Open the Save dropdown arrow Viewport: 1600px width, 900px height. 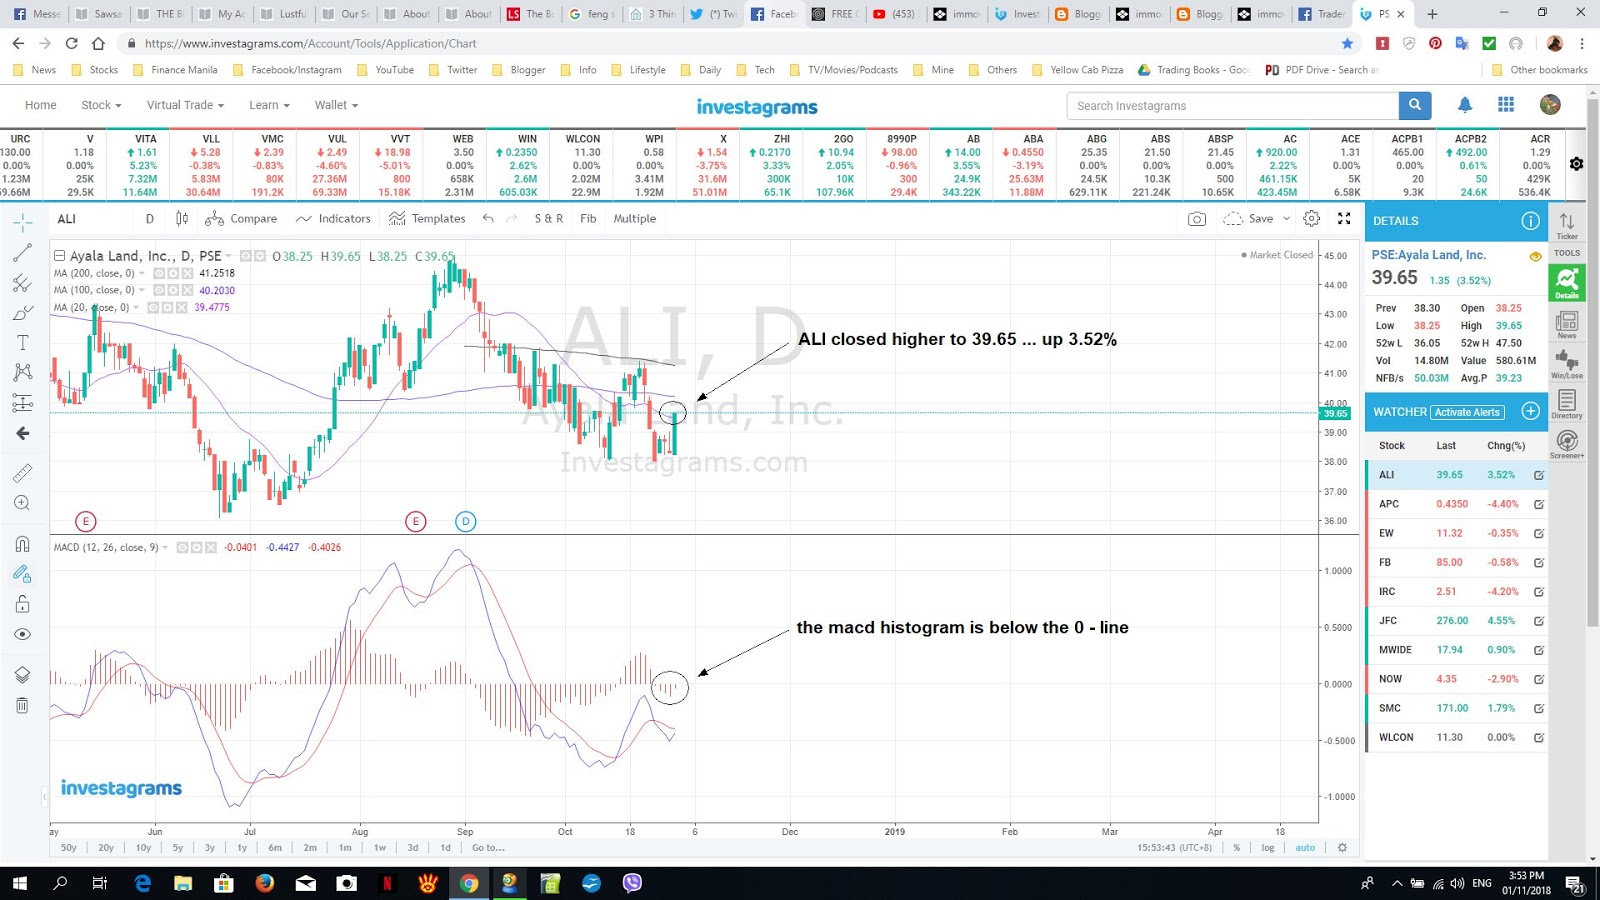pyautogui.click(x=1286, y=218)
